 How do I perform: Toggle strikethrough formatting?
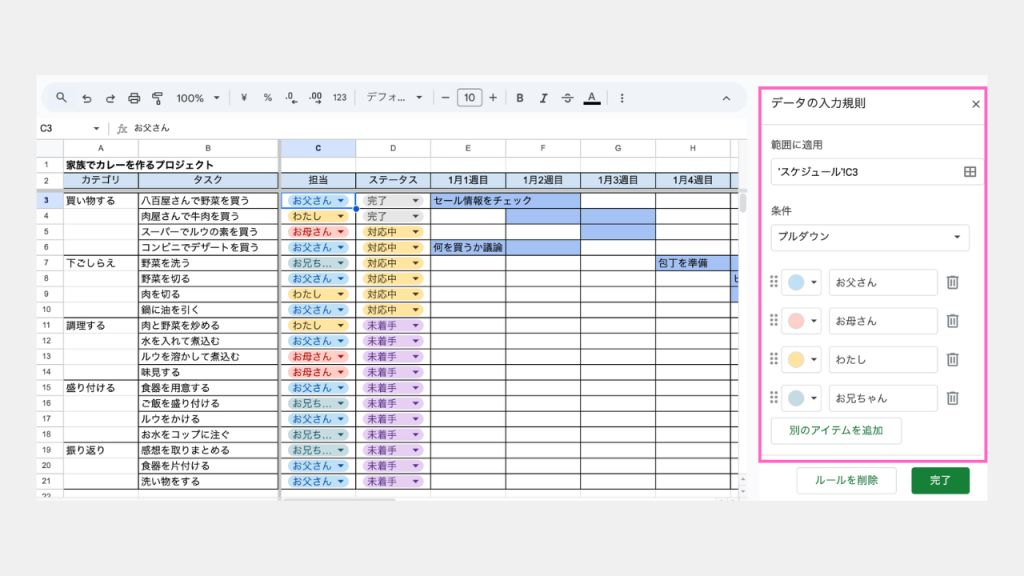[x=568, y=98]
